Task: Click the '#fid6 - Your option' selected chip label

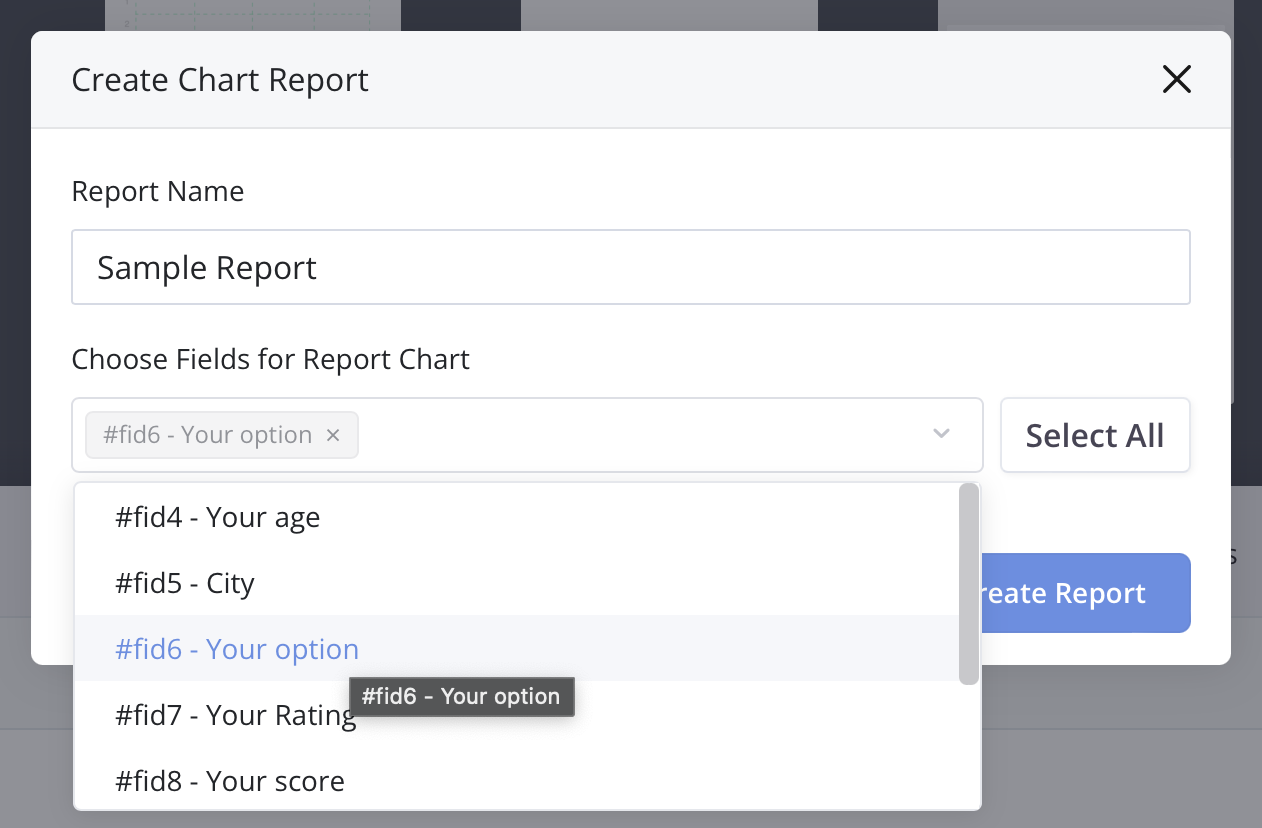Action: coord(208,436)
